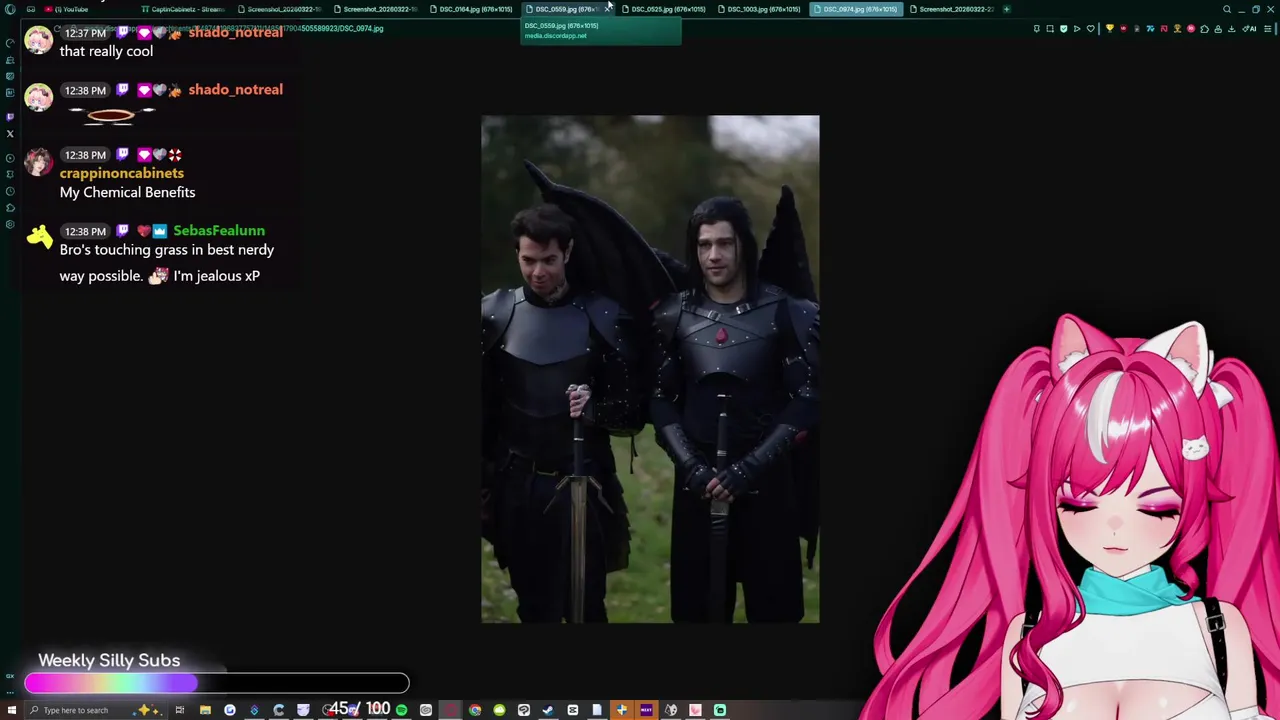
Task: Click the yellow trophy extension icon
Action: point(1110,29)
